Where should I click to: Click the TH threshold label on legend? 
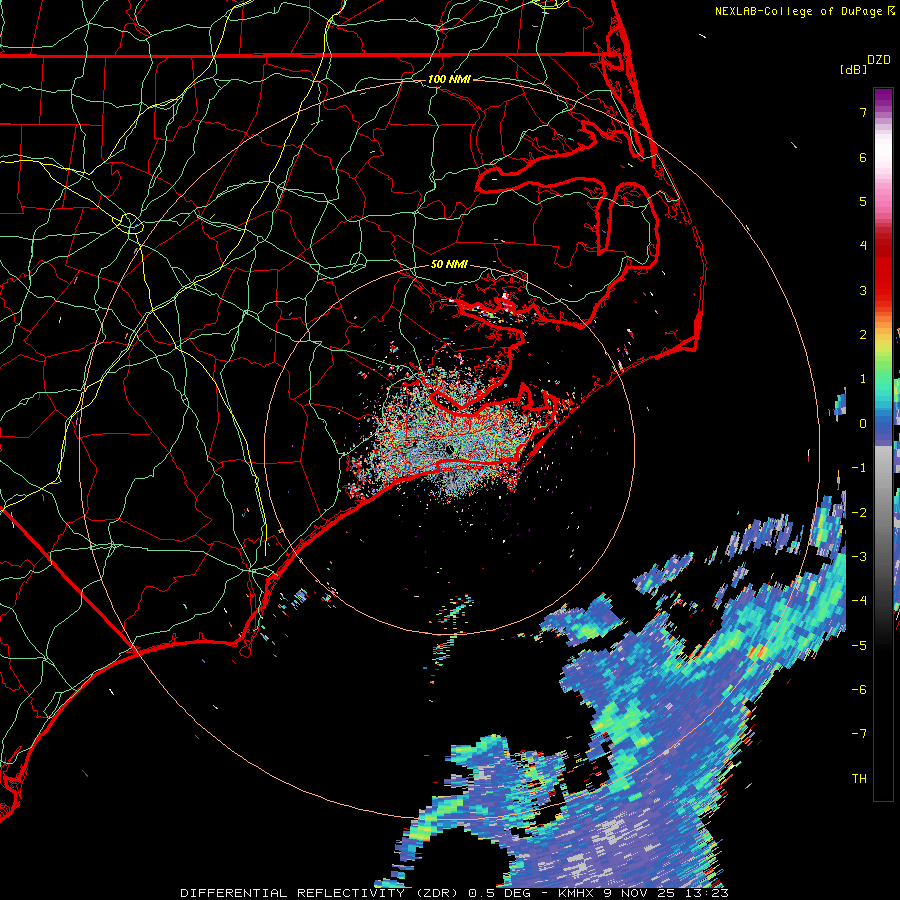point(859,779)
